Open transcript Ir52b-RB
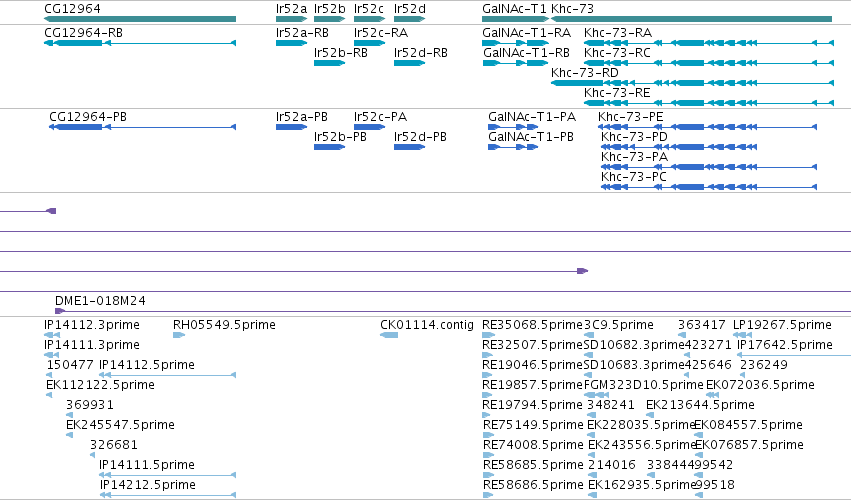This screenshot has height=500, width=851. point(341,53)
